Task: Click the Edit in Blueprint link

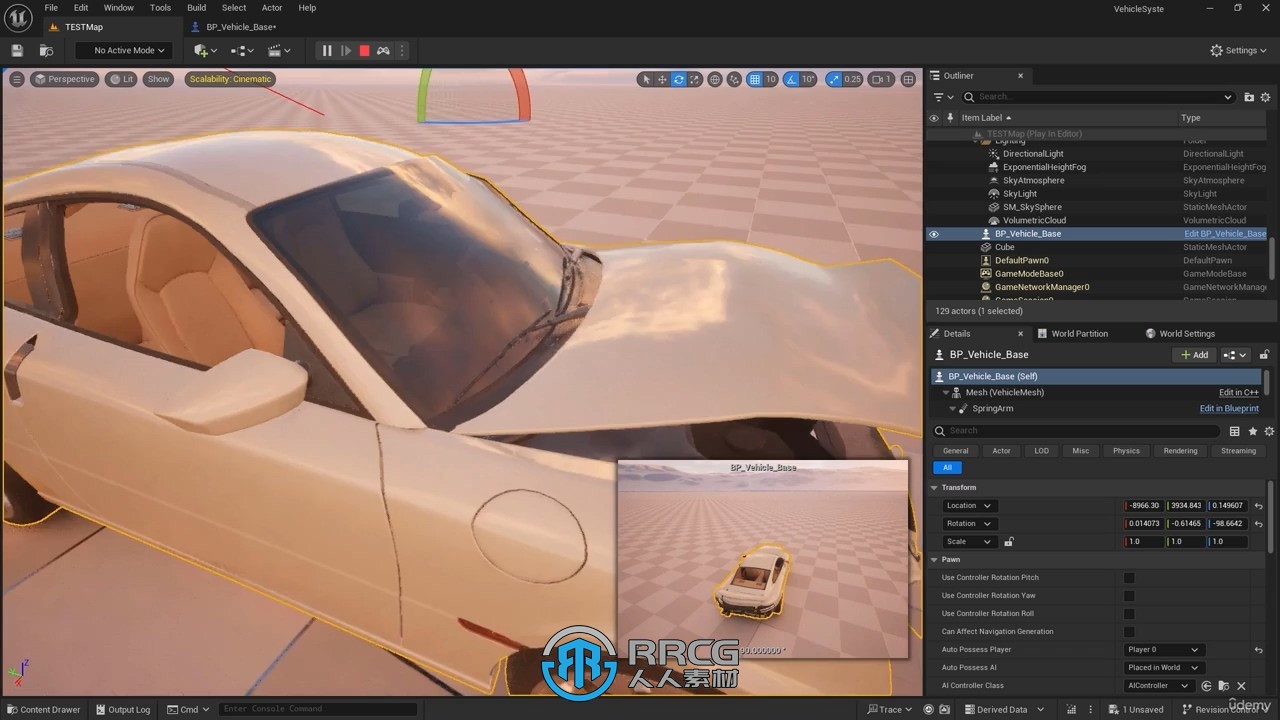Action: coord(1229,409)
